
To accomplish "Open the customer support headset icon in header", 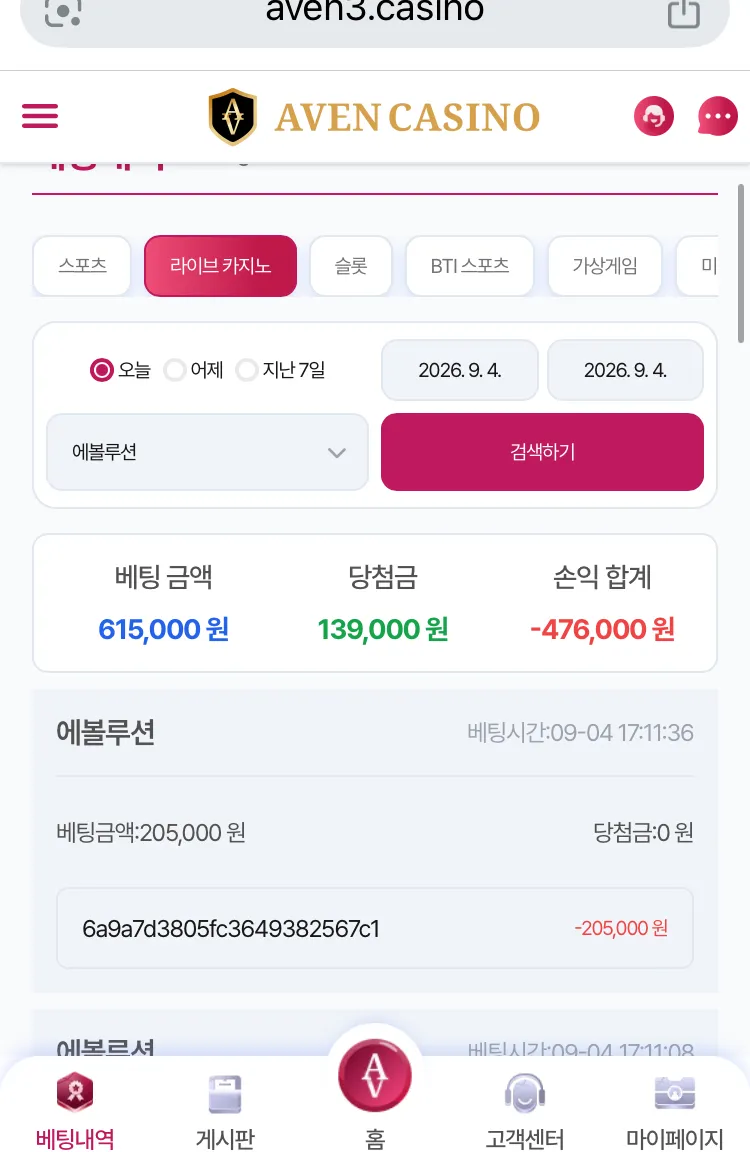I will point(654,116).
